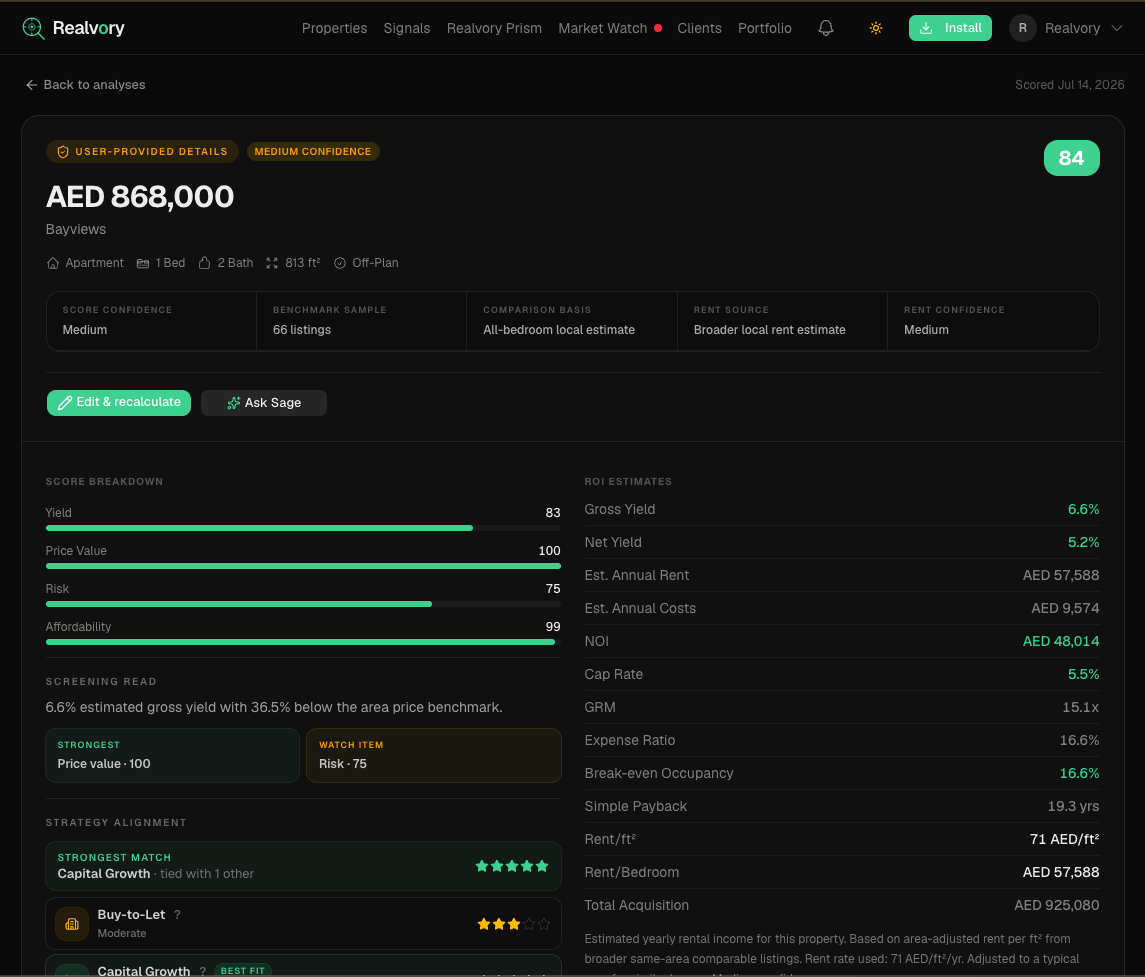Open the notifications bell
The image size is (1145, 977).
pos(826,28)
